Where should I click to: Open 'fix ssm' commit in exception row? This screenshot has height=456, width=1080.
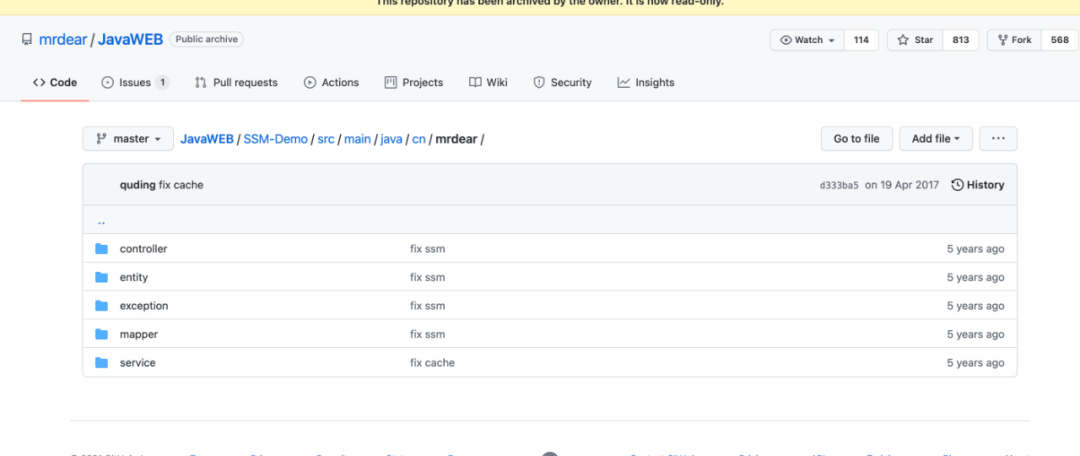point(428,305)
